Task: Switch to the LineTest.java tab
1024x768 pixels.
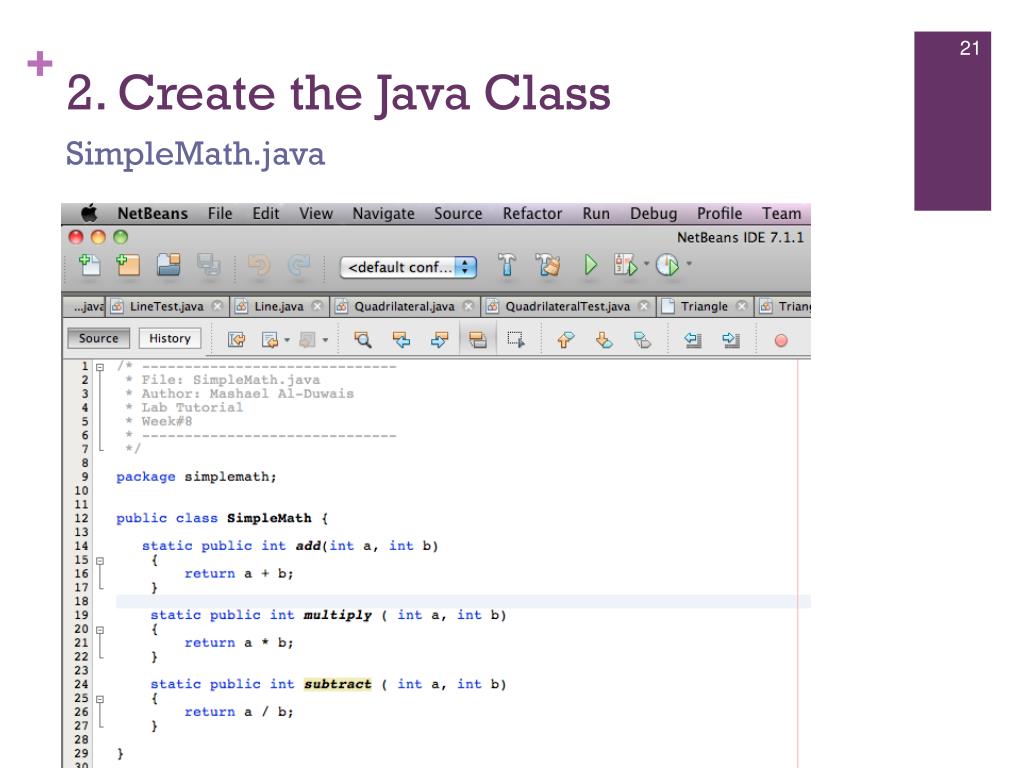Action: click(x=167, y=306)
